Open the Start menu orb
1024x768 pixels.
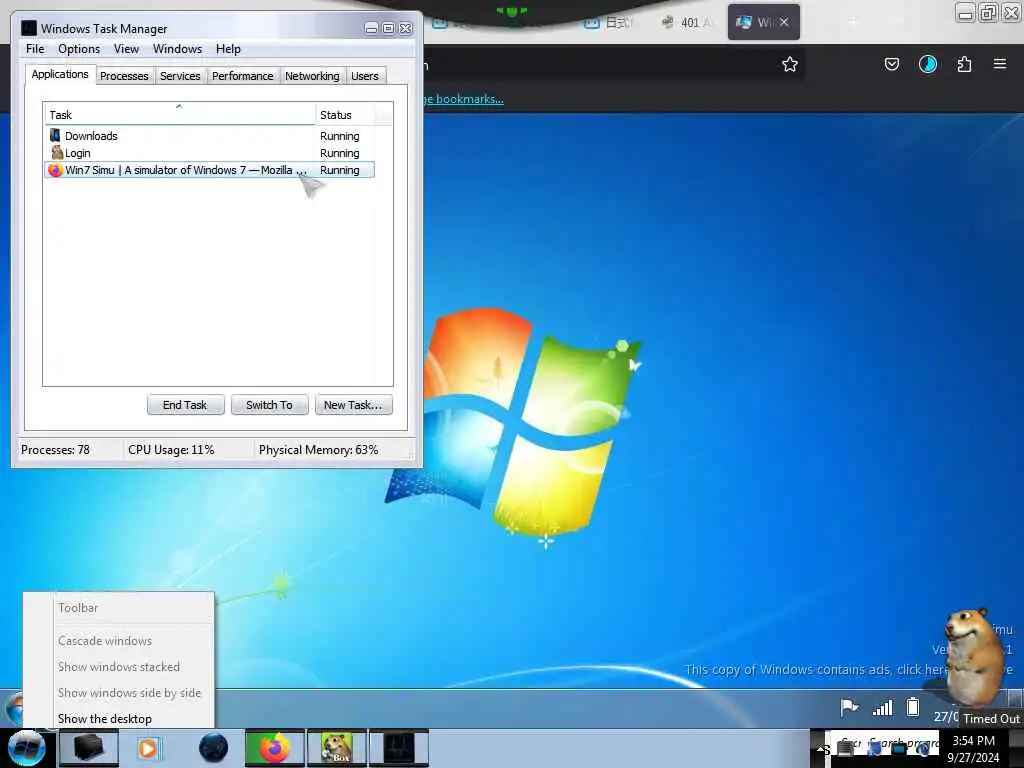[26, 748]
